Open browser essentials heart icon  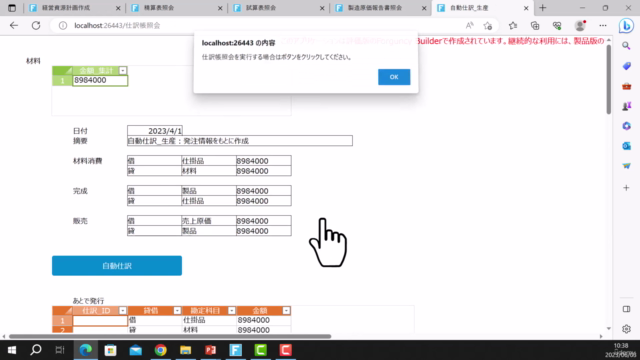[557, 26]
